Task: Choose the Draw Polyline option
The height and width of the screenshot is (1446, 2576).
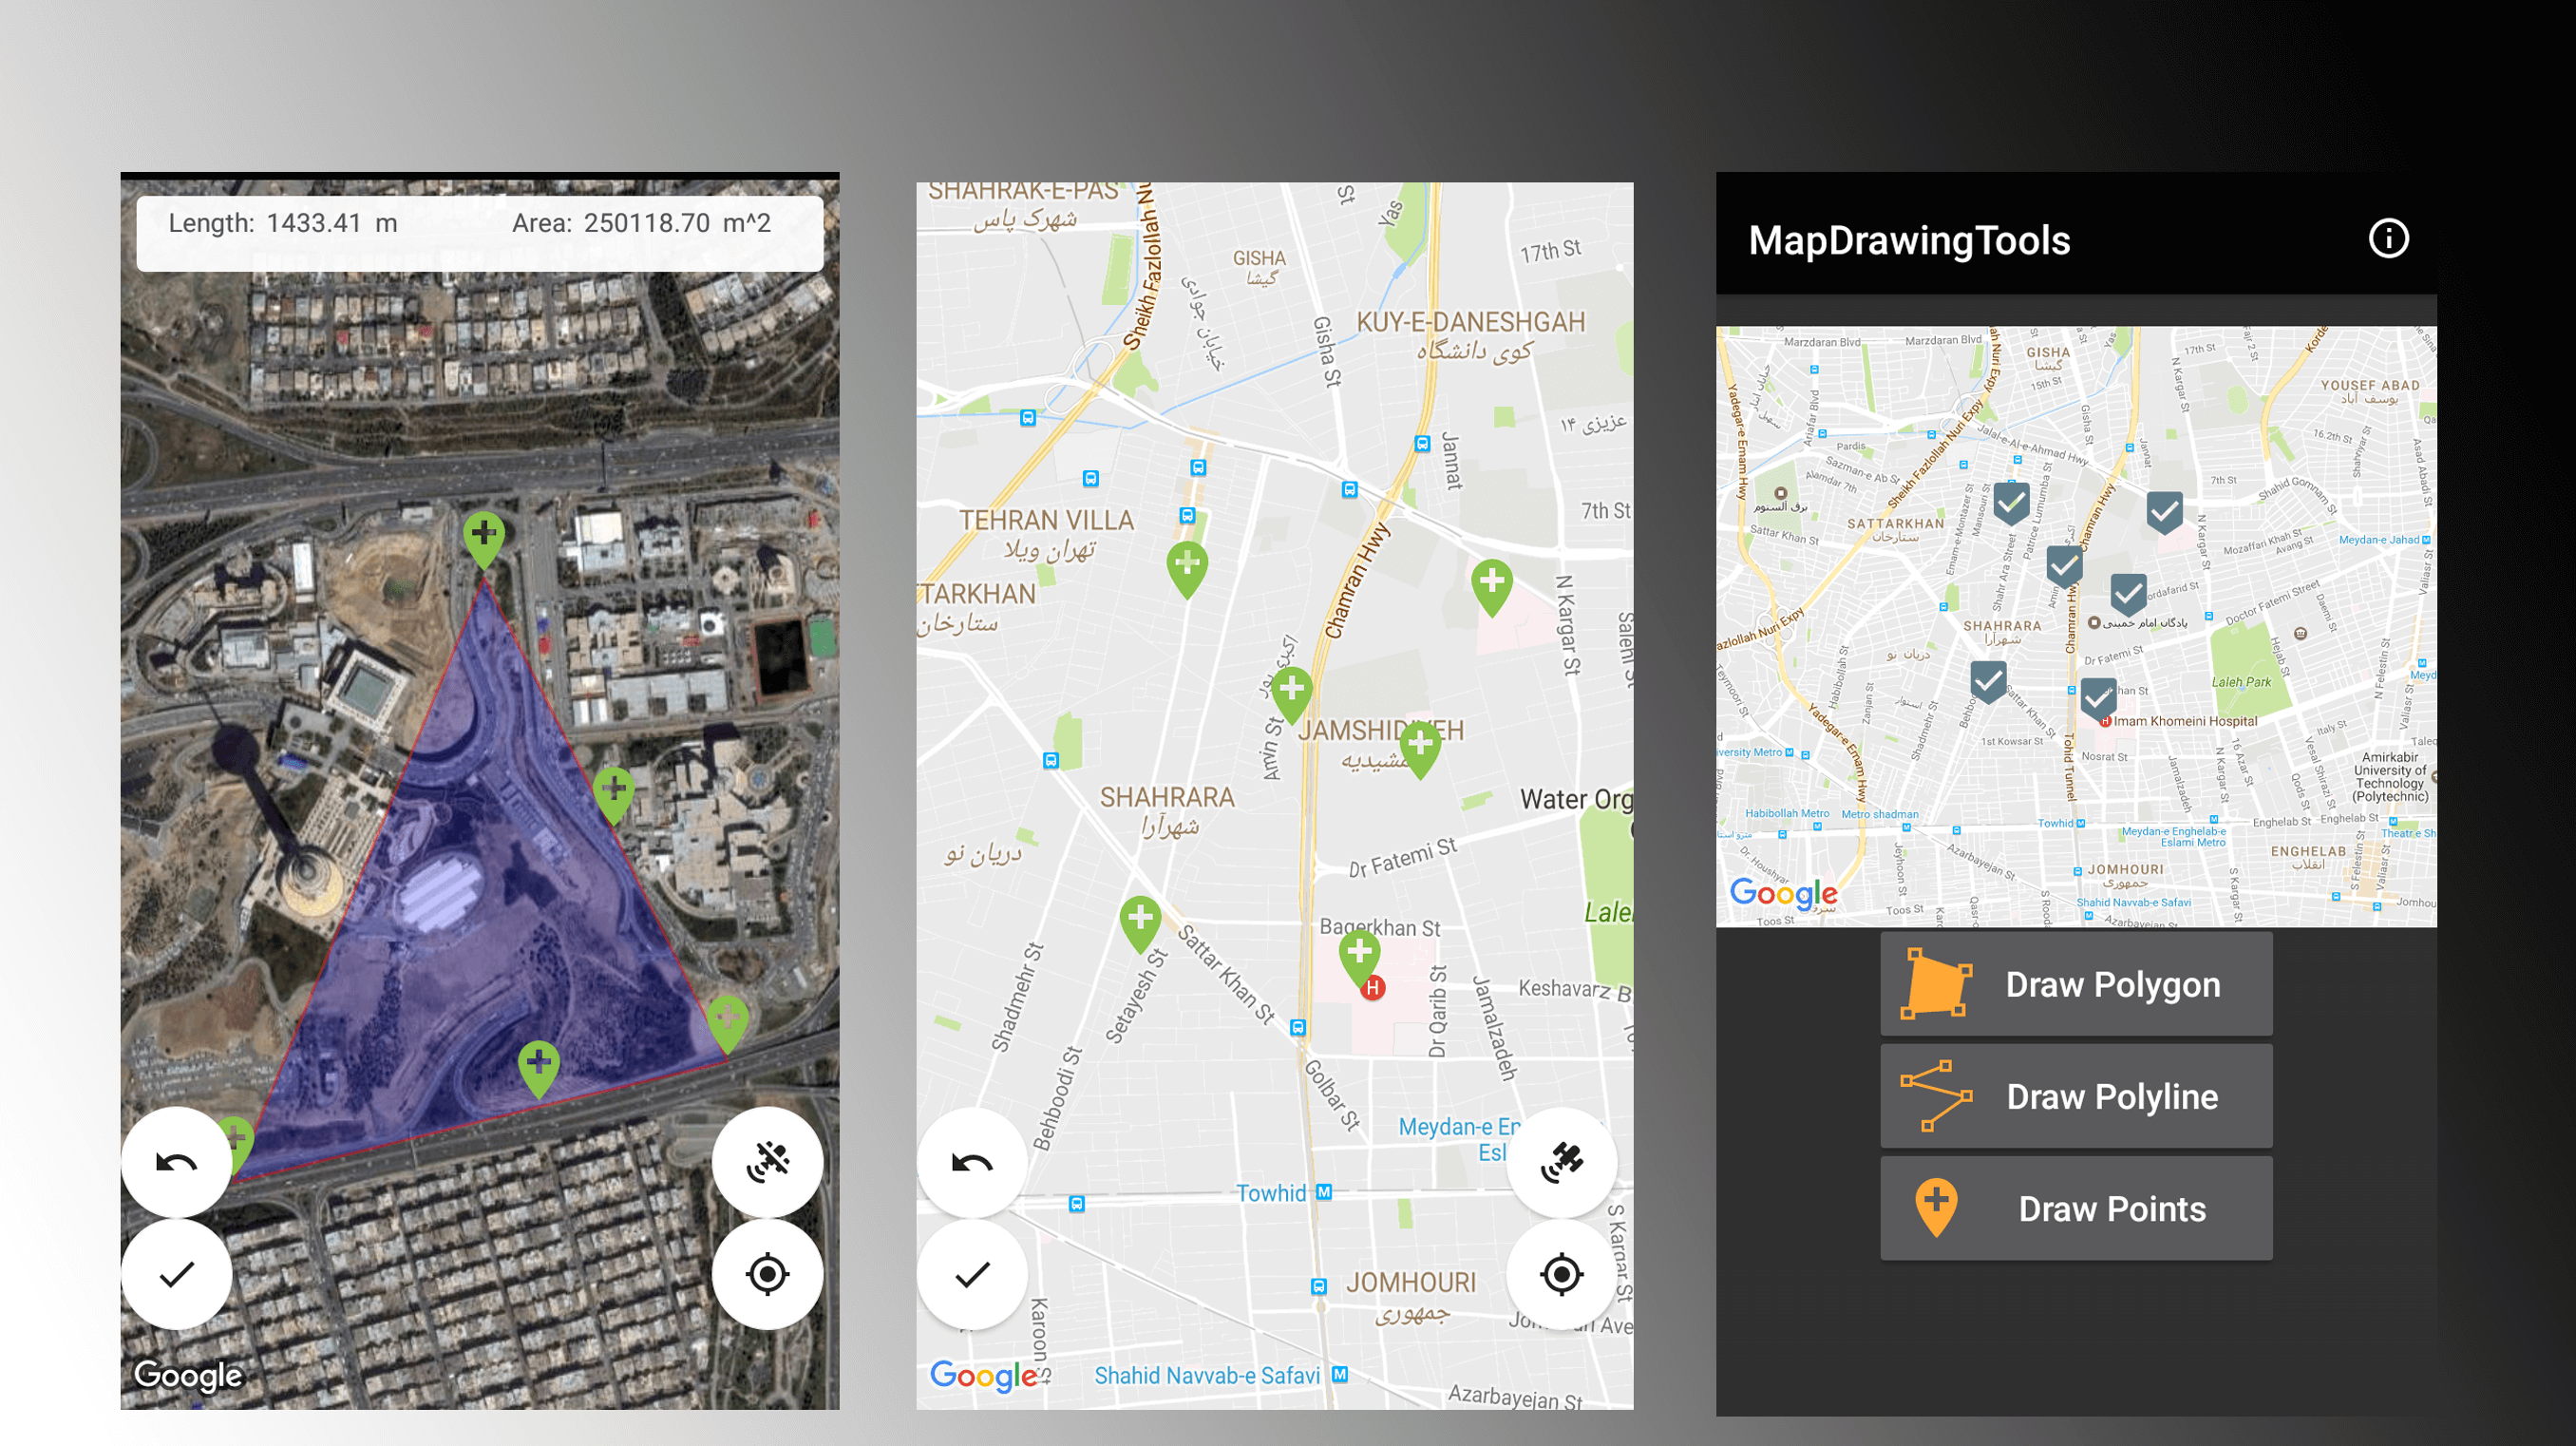Action: [x=2076, y=1096]
